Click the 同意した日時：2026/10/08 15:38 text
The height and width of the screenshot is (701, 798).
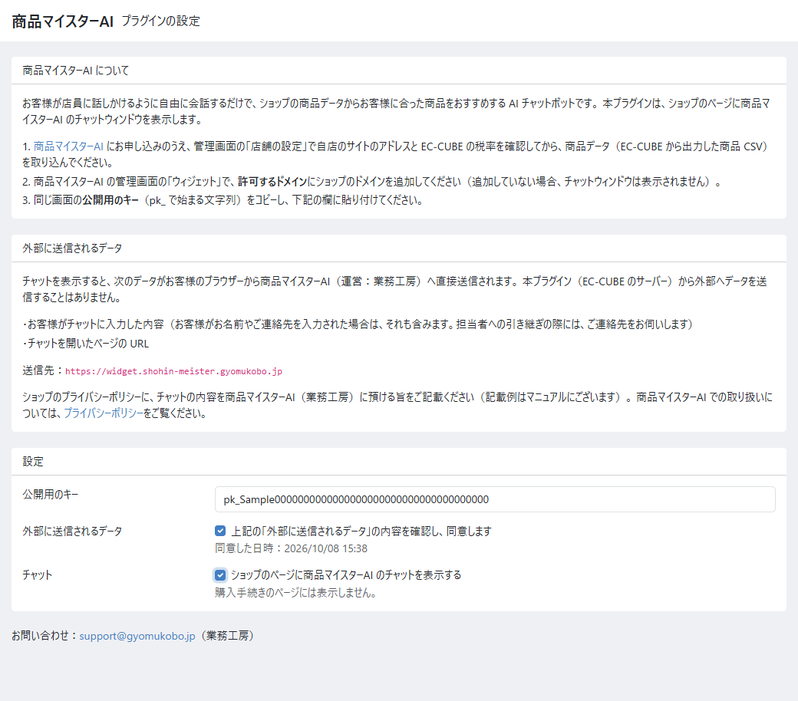tap(291, 548)
